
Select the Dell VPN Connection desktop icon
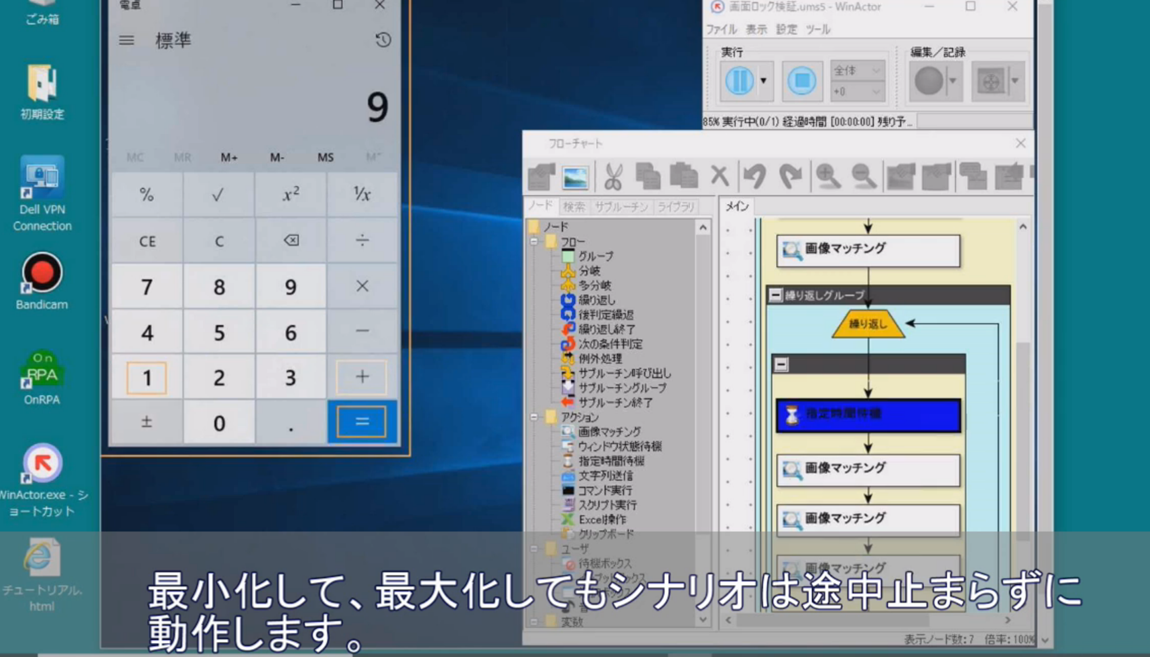pyautogui.click(x=42, y=194)
